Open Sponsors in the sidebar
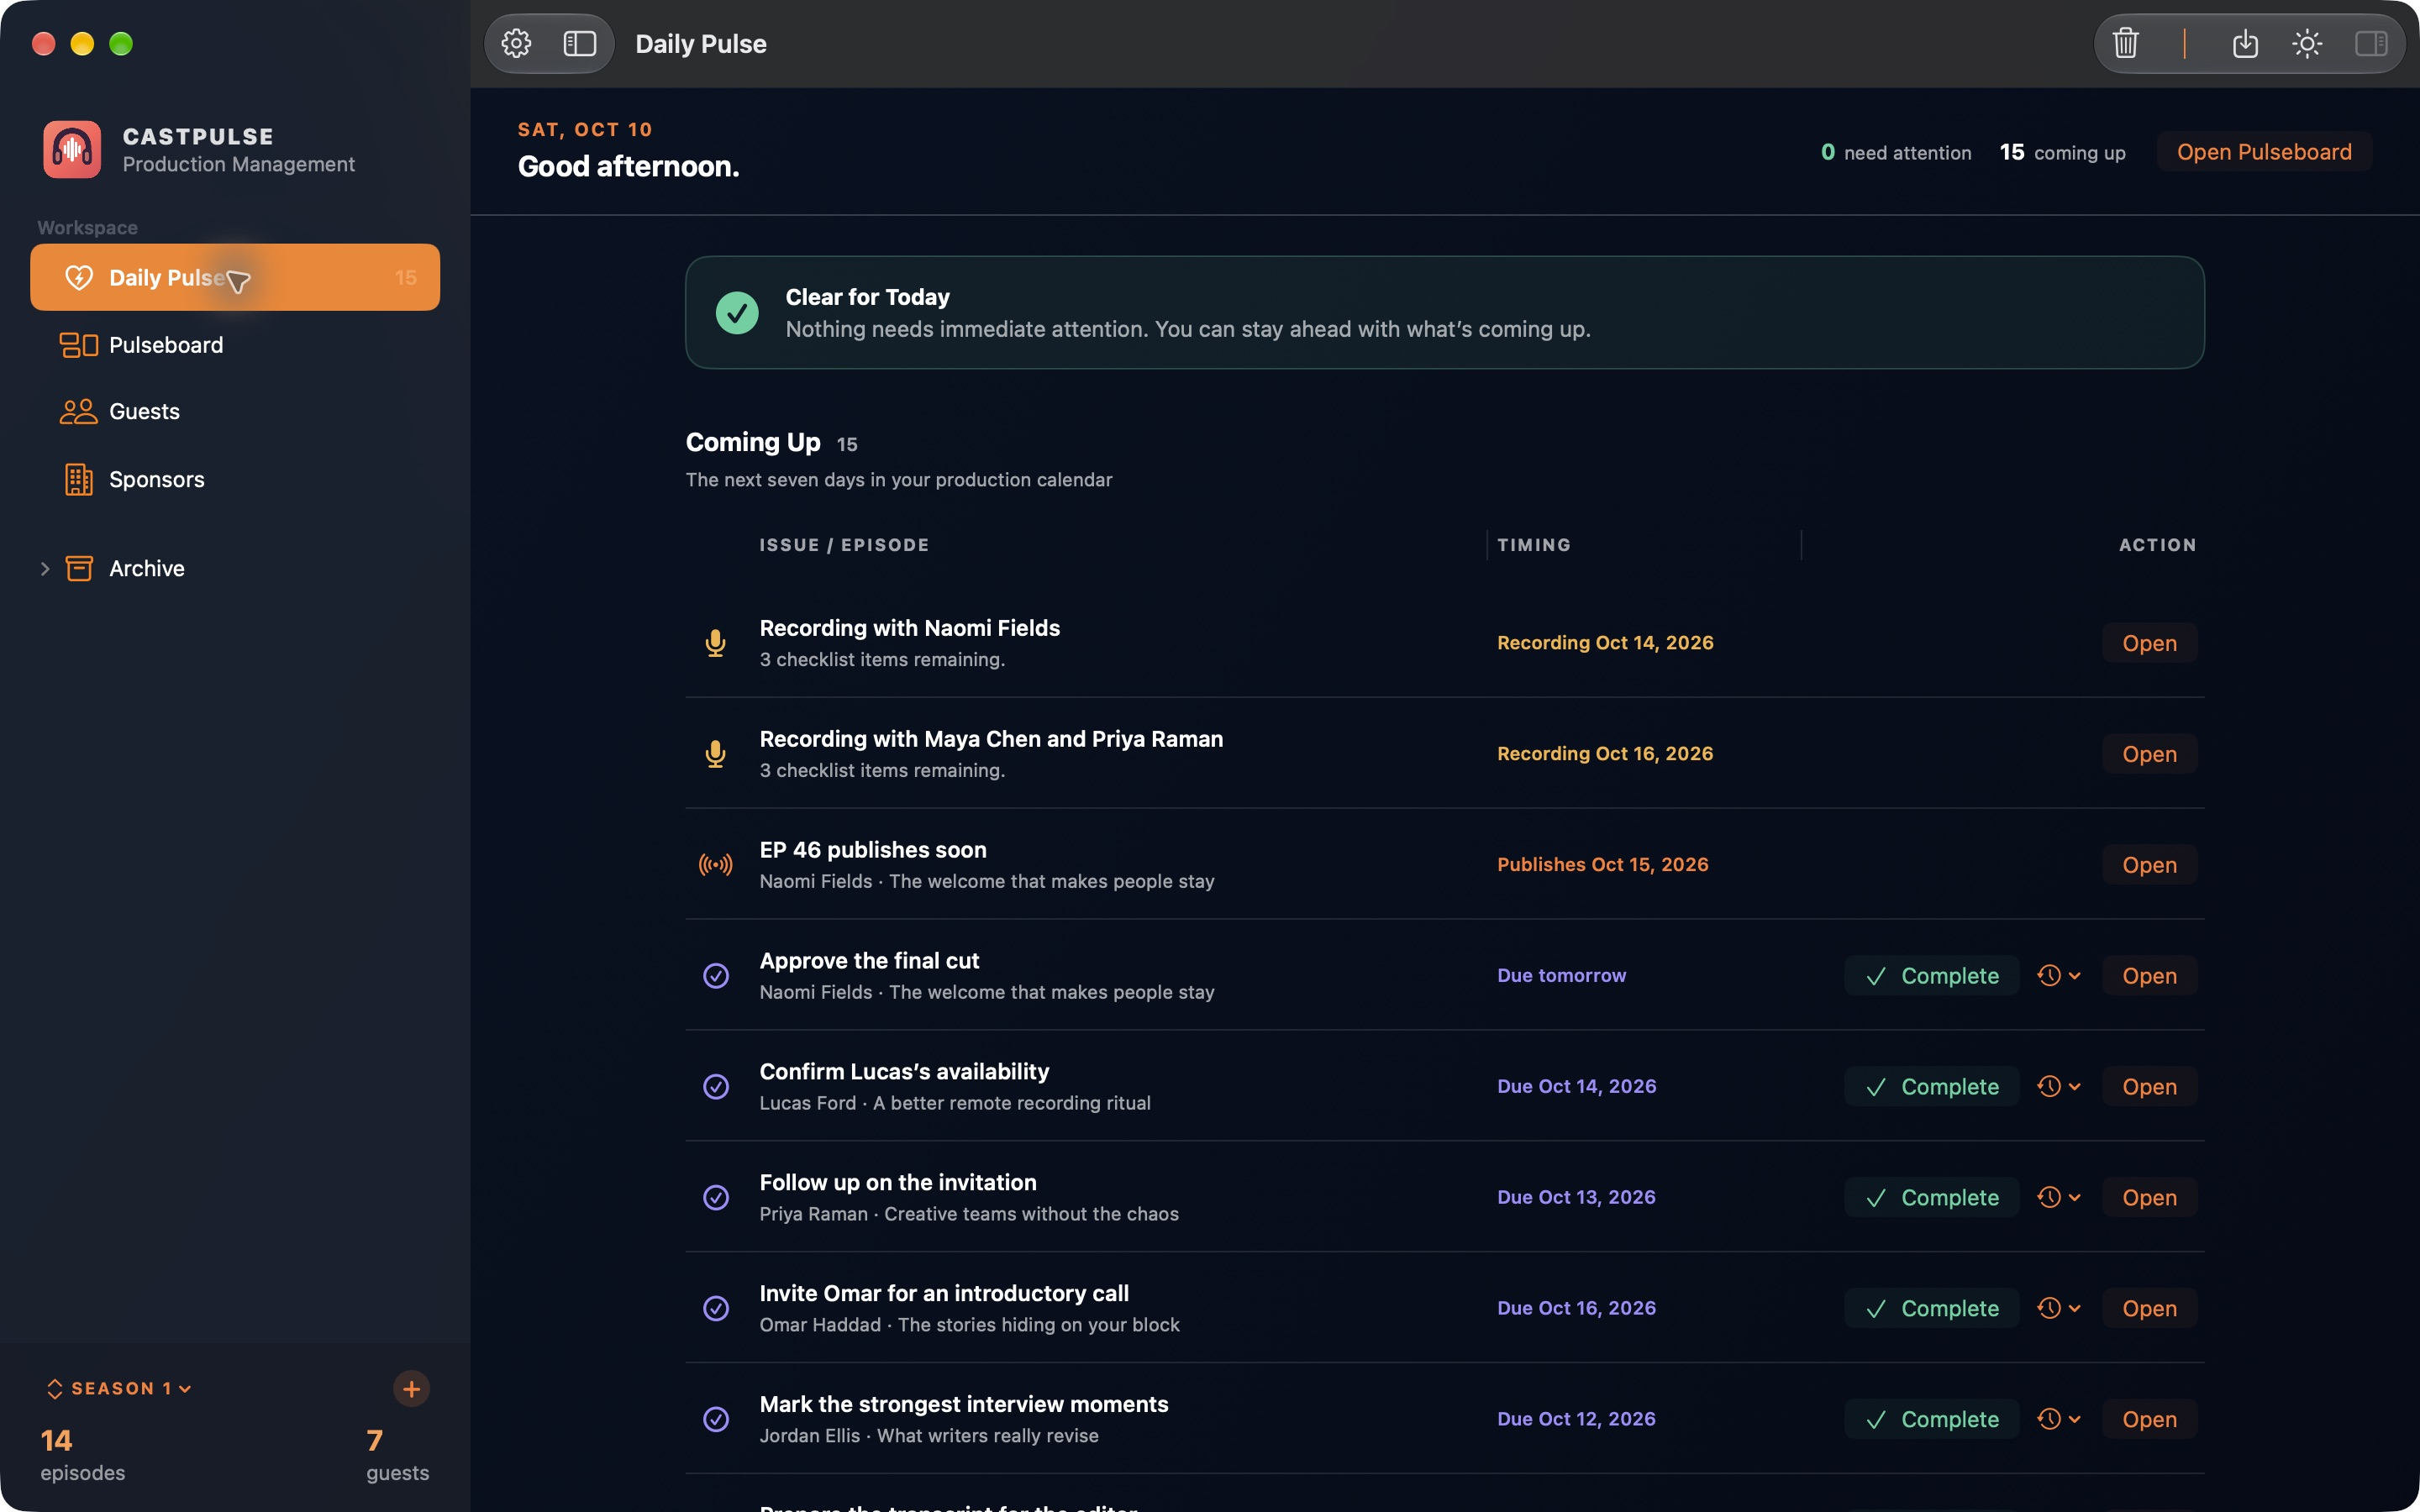 point(235,480)
